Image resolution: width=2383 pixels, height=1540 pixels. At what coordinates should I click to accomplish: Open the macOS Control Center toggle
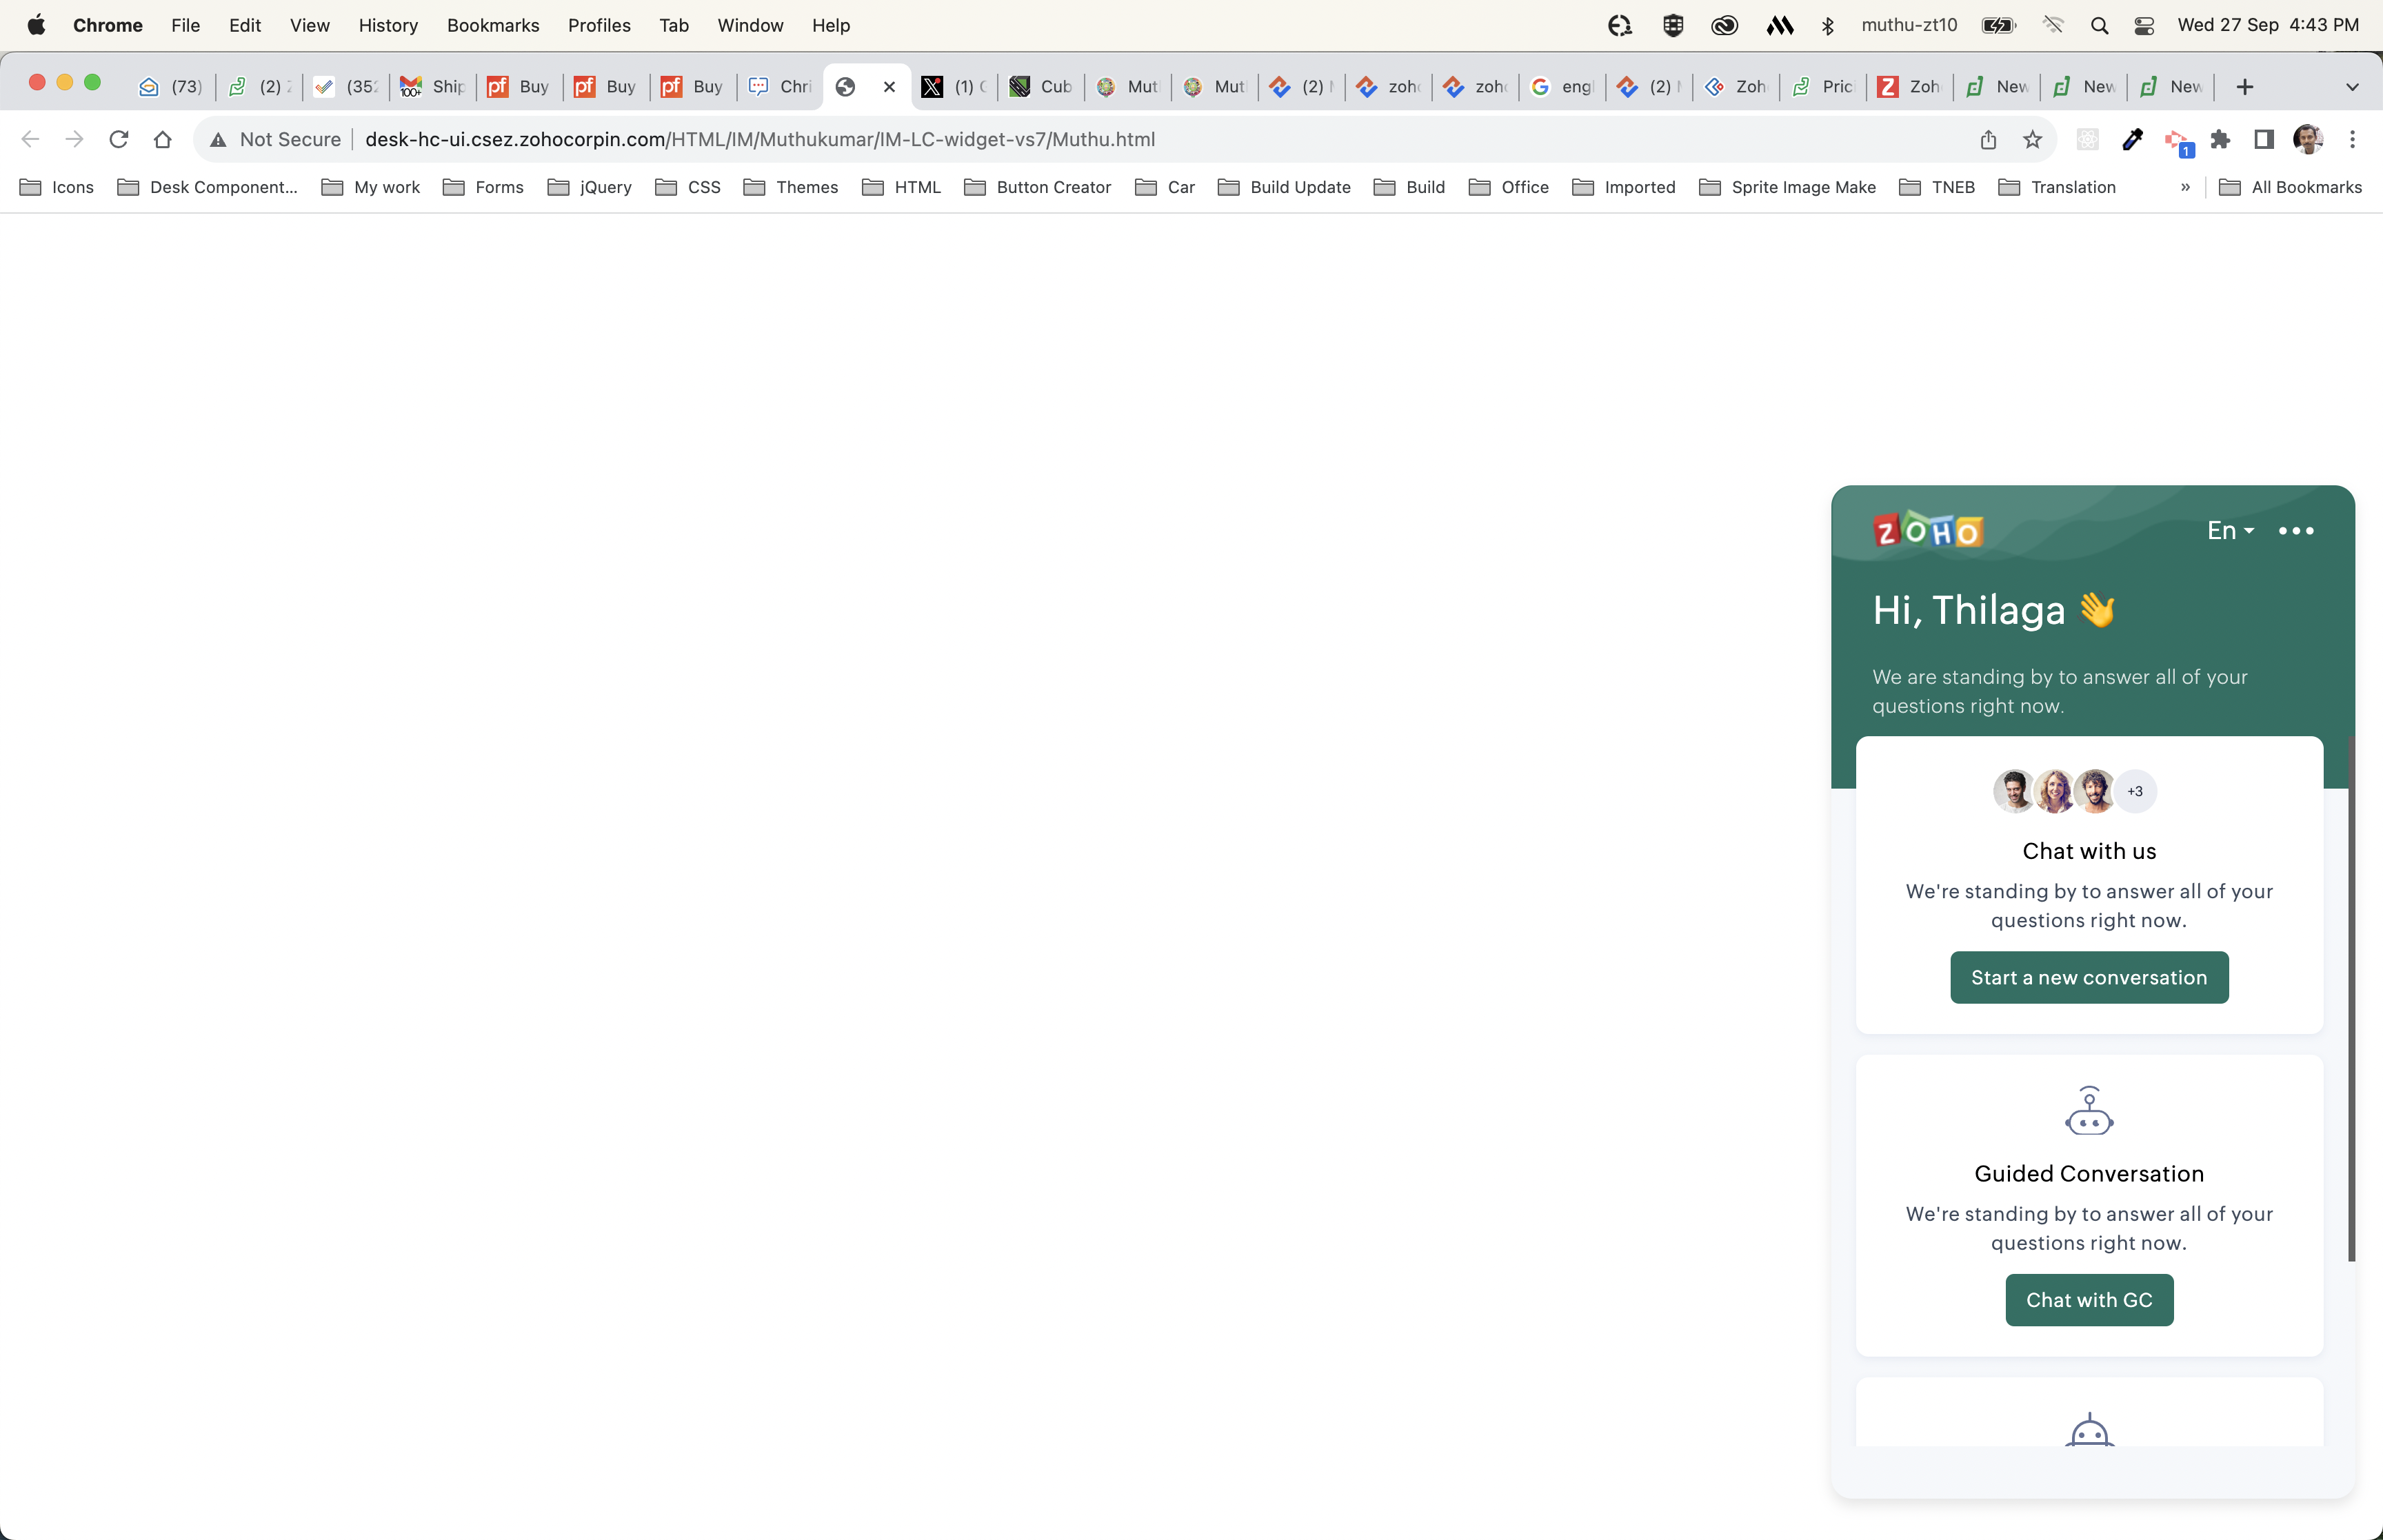coord(2143,25)
